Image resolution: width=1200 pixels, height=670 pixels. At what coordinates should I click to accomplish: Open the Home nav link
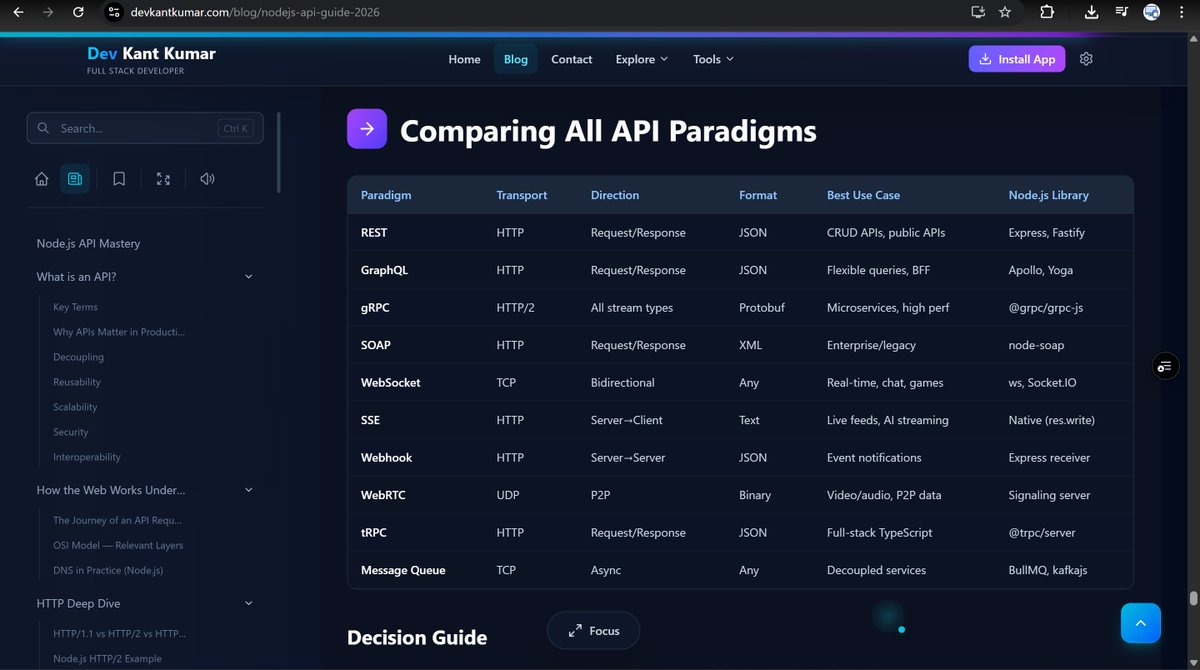coord(464,59)
